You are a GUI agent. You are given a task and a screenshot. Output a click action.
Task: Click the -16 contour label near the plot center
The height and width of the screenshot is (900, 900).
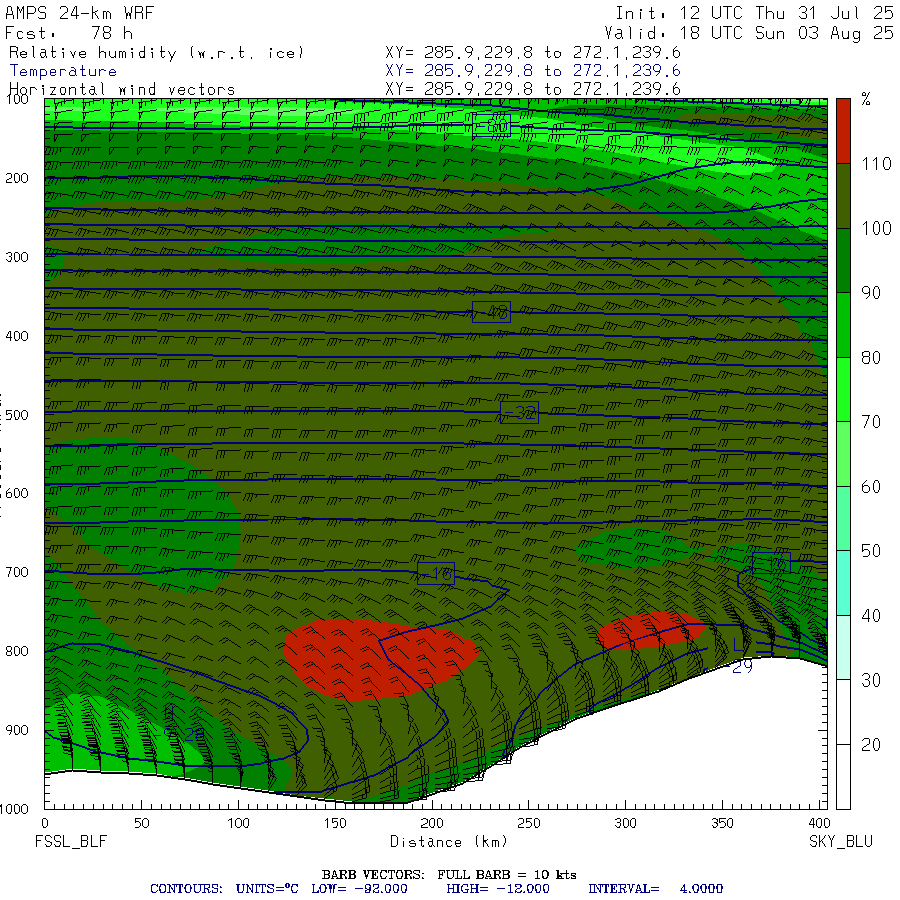point(436,573)
